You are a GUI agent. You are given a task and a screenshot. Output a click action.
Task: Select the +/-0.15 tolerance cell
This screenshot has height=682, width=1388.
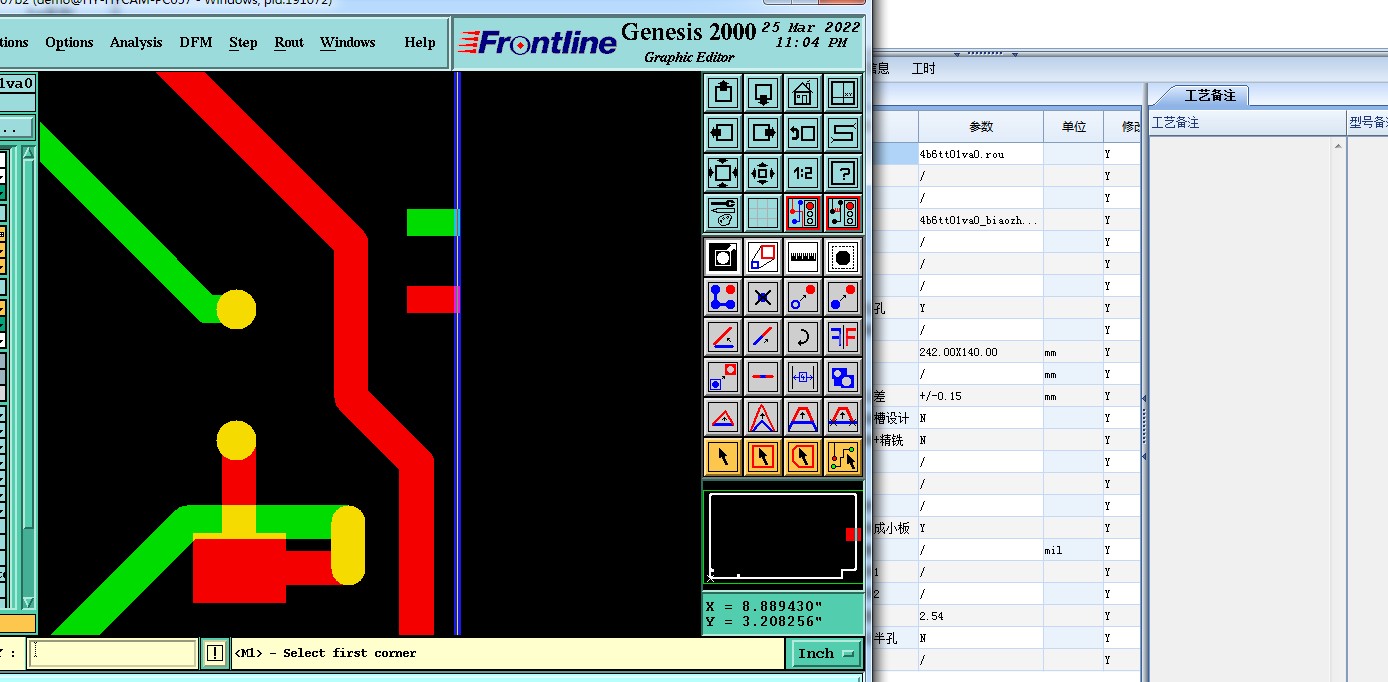981,396
